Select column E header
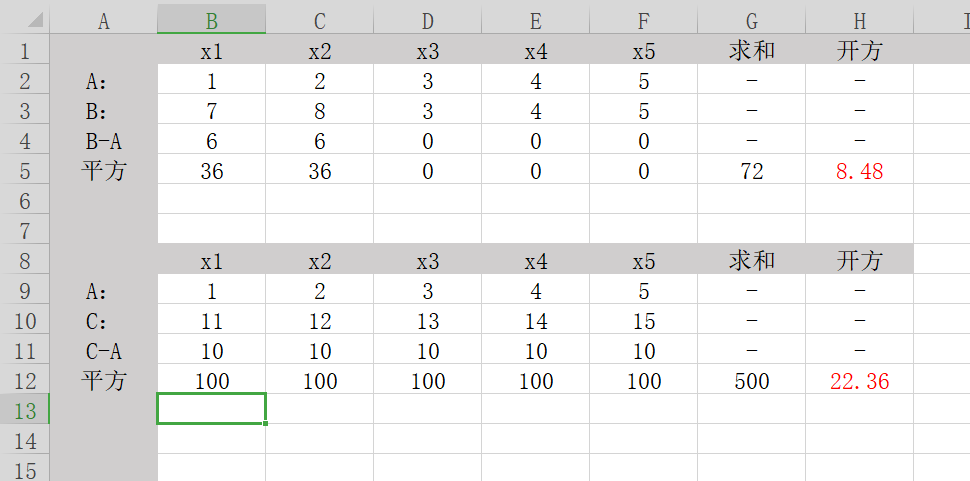970x481 pixels. click(536, 19)
